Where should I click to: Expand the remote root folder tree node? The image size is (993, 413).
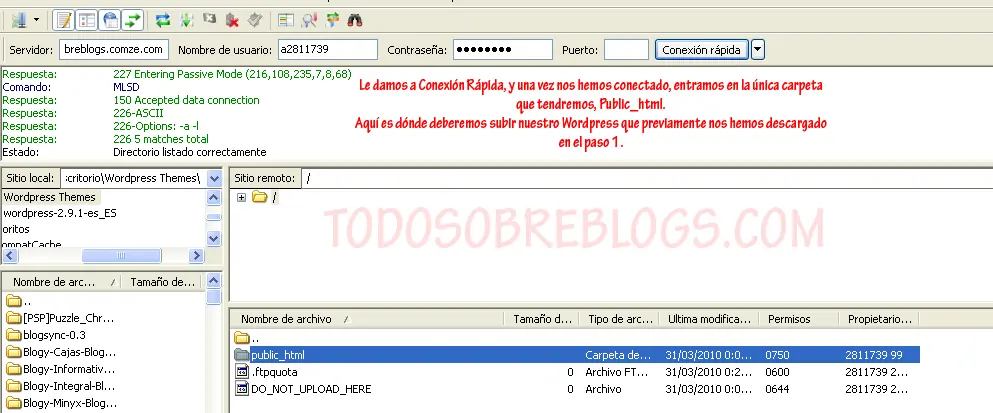[x=241, y=198]
